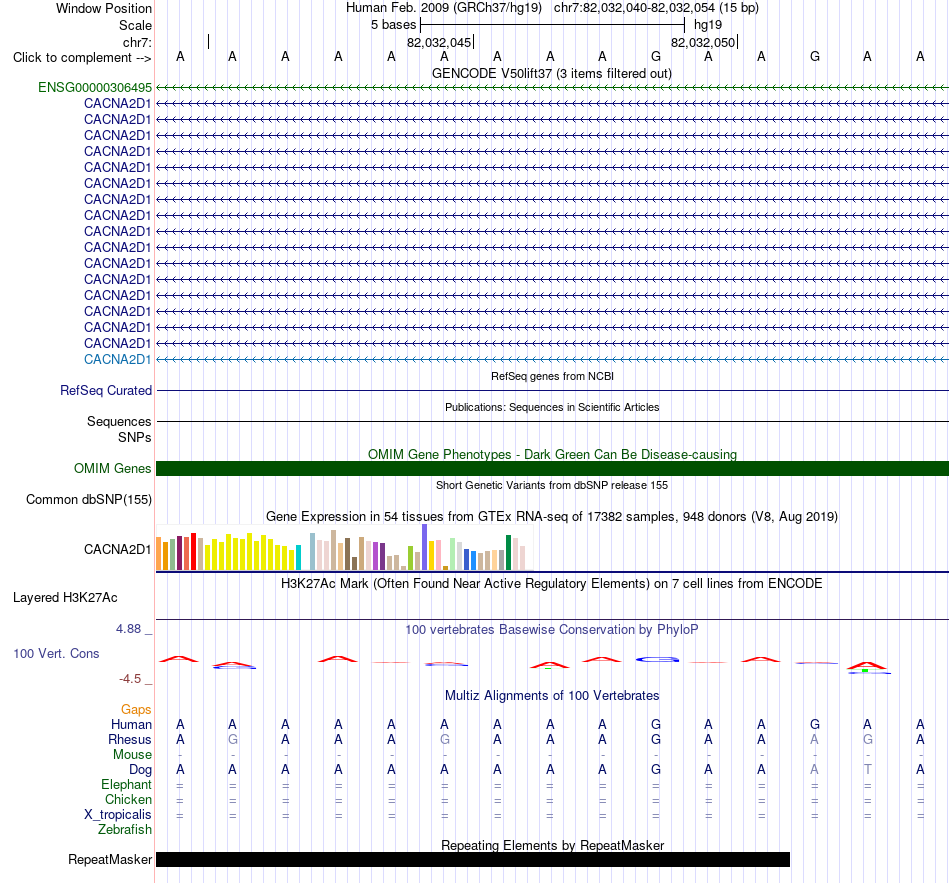Click the Chicken species row label

(x=128, y=799)
